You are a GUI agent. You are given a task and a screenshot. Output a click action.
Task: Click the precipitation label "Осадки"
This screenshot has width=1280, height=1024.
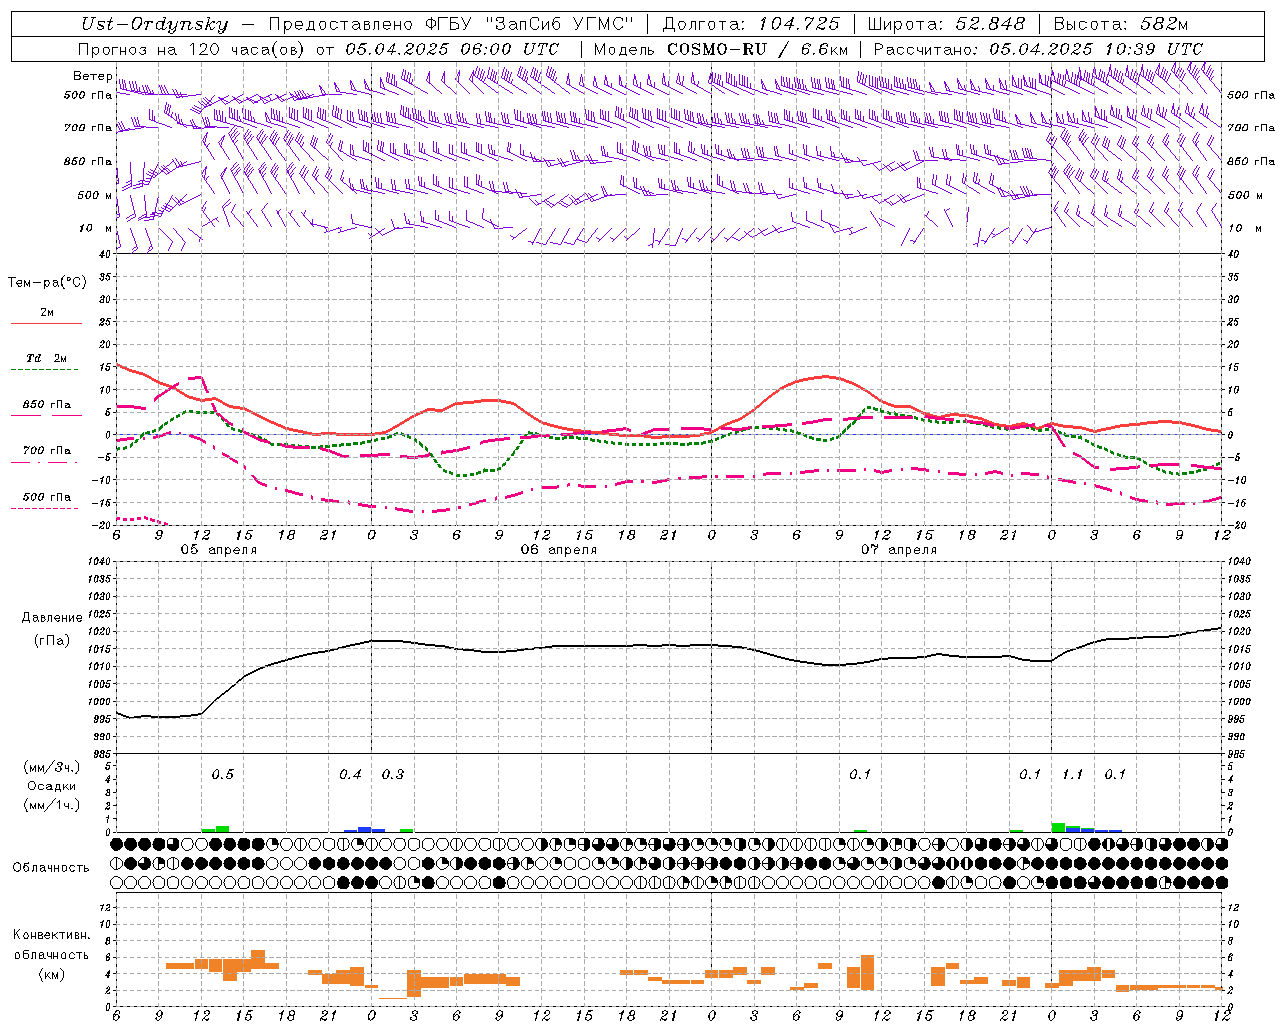[x=52, y=786]
